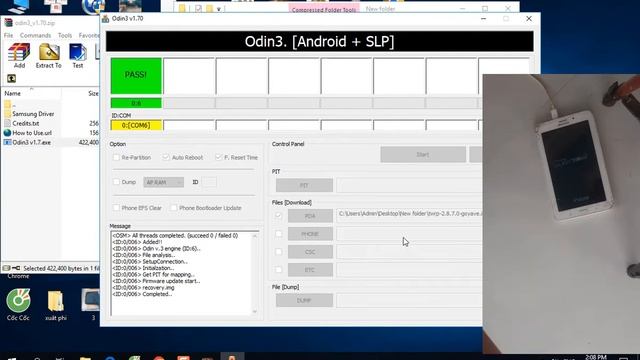Image resolution: width=640 pixels, height=360 pixels.
Task: Click the DUMP button
Action: 304,300
